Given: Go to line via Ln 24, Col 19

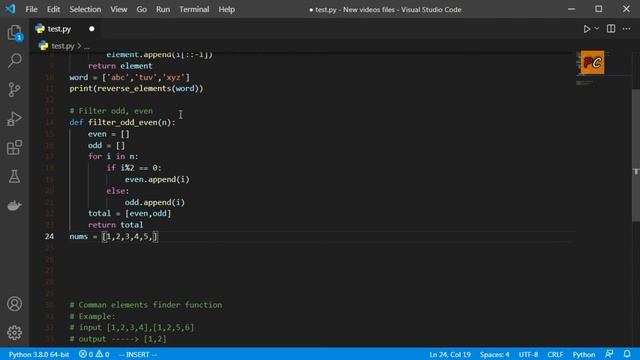Looking at the screenshot, I should tap(450, 354).
